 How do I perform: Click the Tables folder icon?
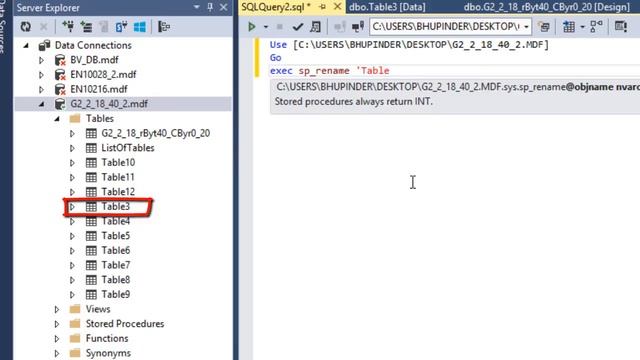(x=75, y=119)
